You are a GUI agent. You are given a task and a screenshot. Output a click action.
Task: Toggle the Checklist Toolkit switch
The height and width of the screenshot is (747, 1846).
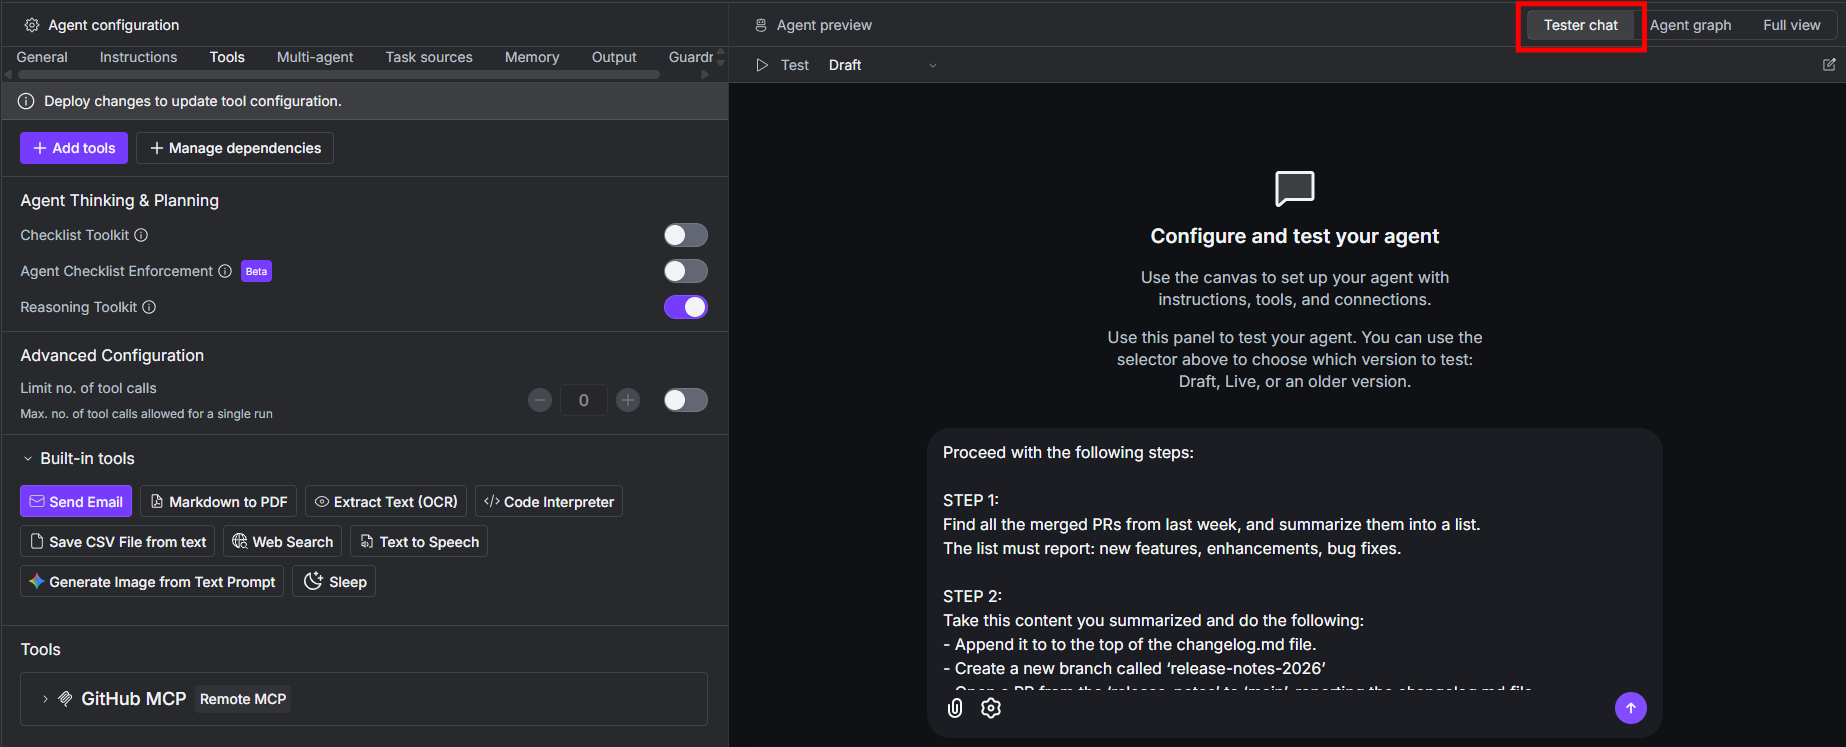[686, 235]
